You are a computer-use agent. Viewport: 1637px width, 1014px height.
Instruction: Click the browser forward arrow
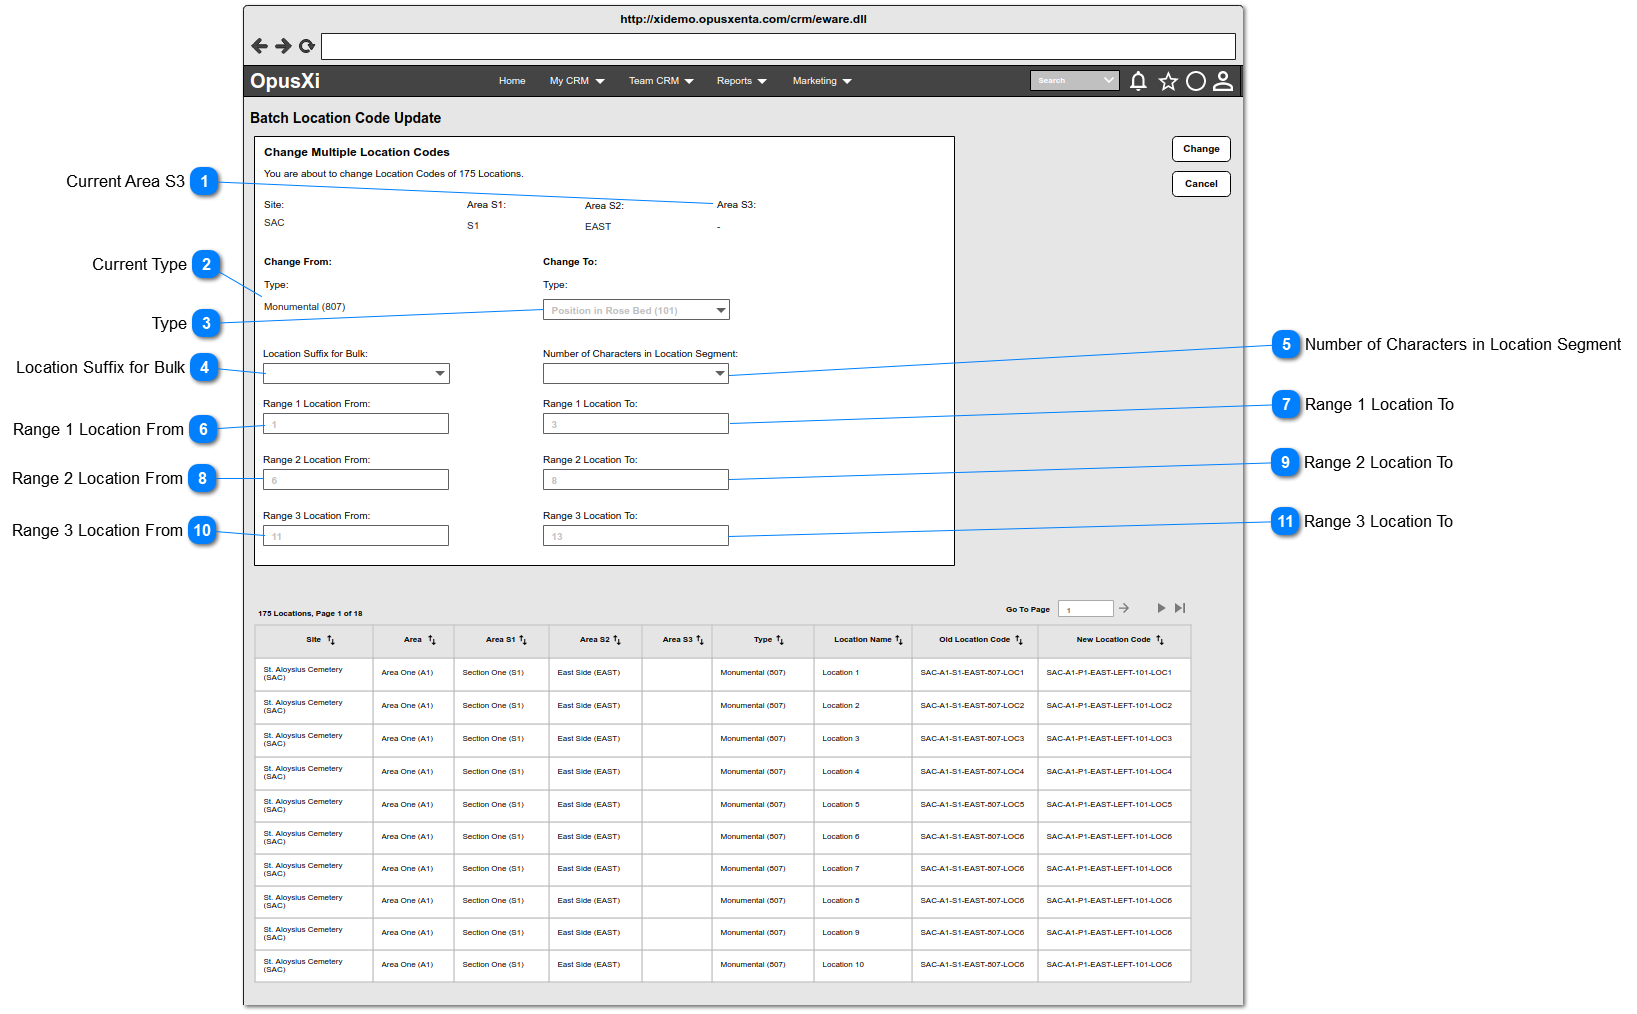[283, 46]
